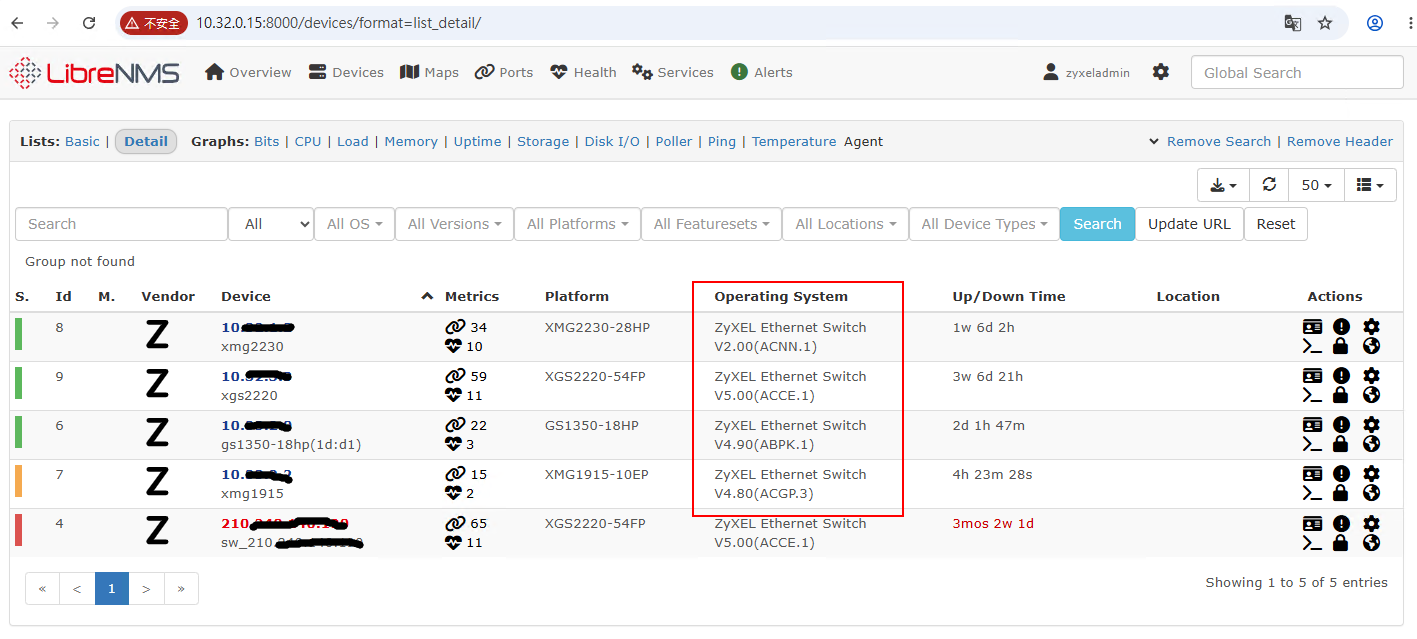Click the lock HTTPS icon for xmg2230
Image resolution: width=1417 pixels, height=639 pixels.
[1341, 346]
